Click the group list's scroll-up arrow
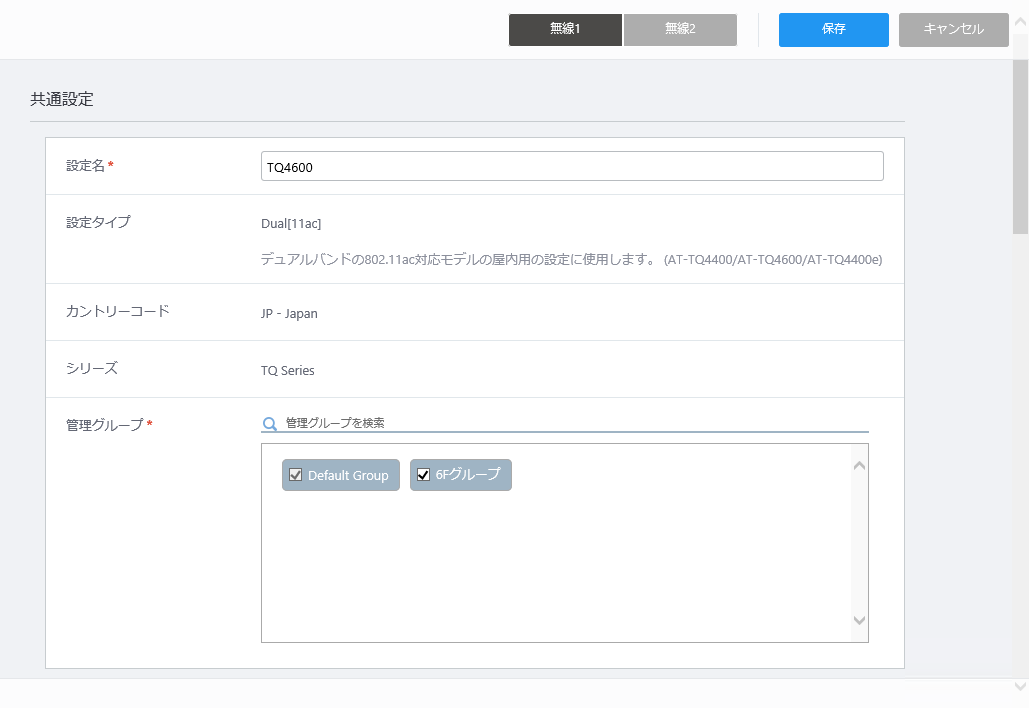 859,465
